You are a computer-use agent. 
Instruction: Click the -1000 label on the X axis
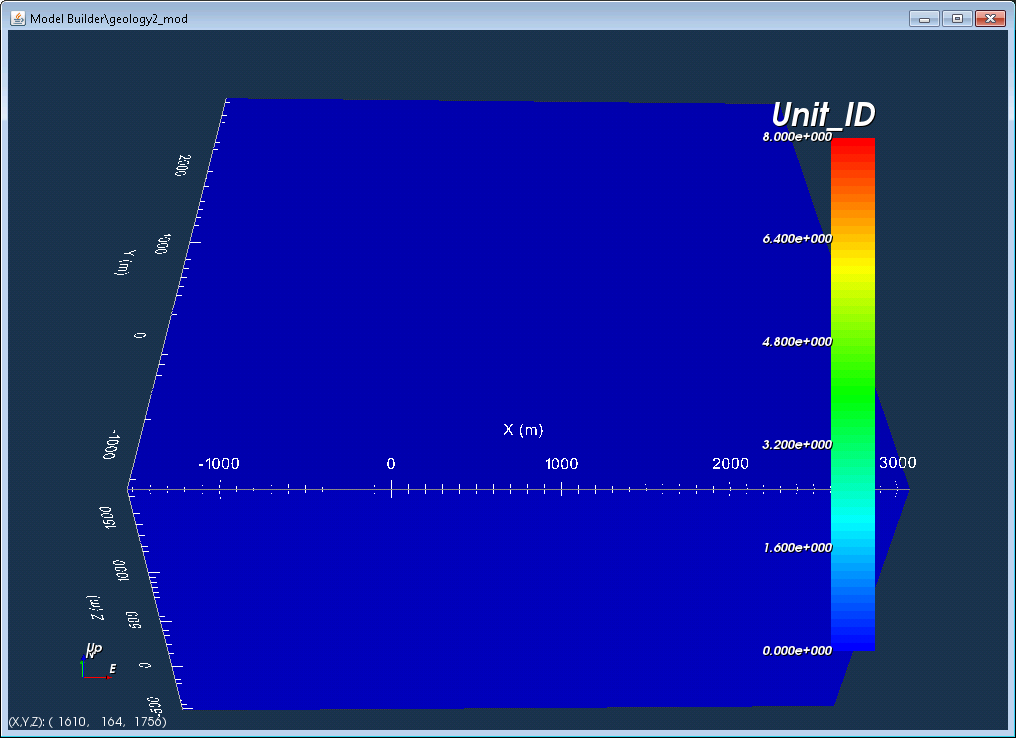(x=219, y=464)
